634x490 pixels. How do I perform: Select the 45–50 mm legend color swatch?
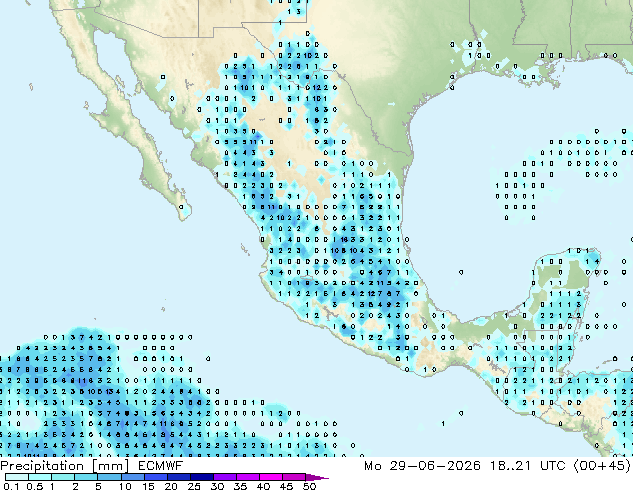(x=294, y=477)
